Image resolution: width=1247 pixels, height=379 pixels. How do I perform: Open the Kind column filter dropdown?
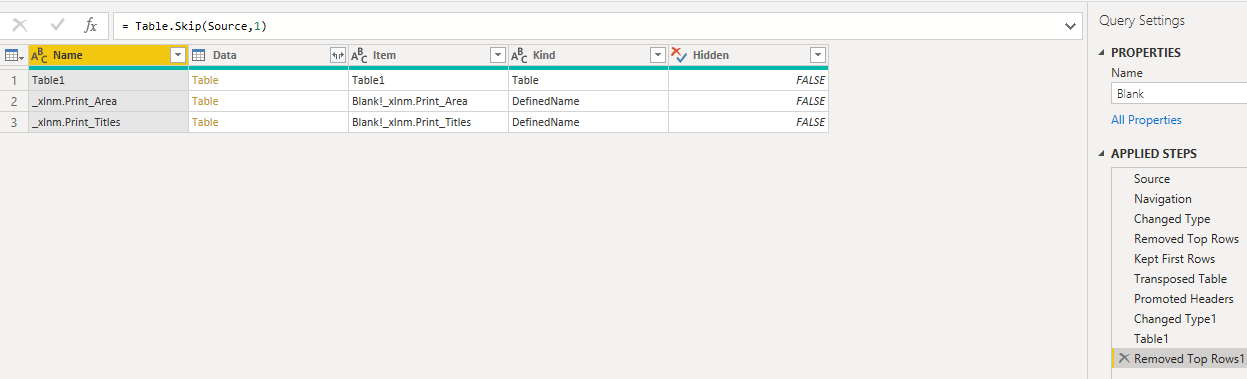[x=657, y=56]
